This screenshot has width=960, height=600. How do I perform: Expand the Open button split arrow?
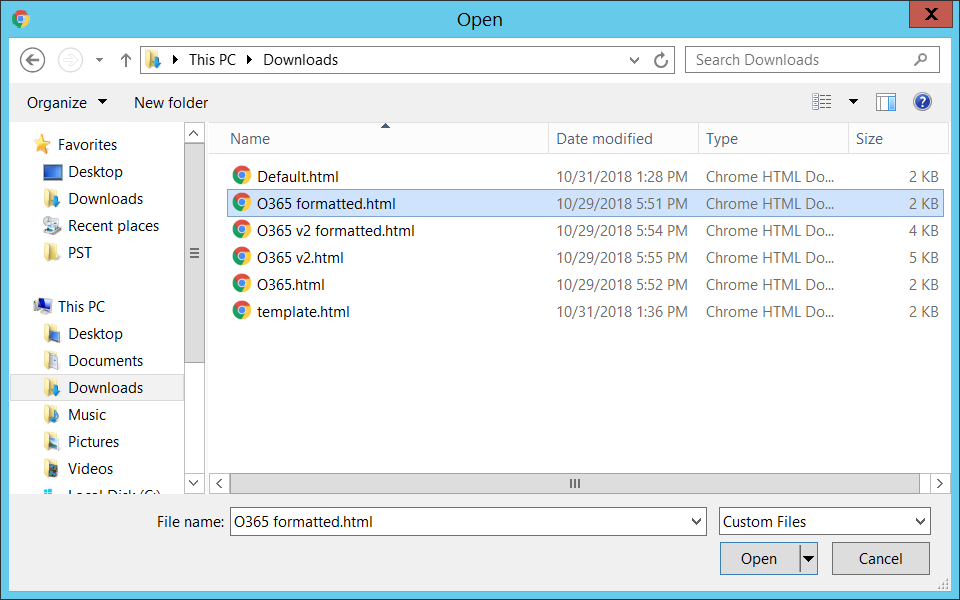tap(808, 559)
